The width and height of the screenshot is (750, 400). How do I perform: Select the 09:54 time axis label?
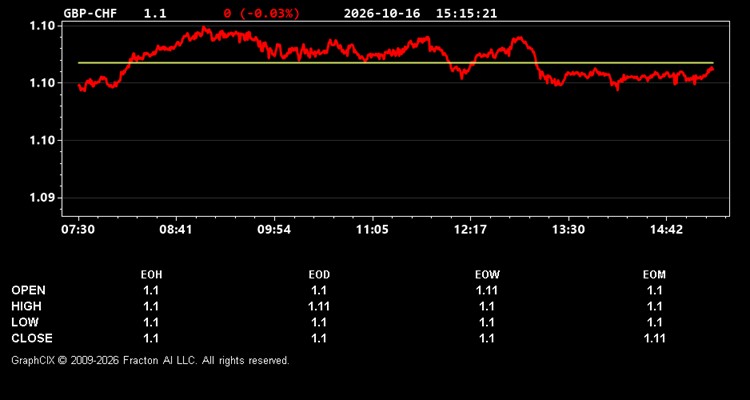(x=274, y=229)
